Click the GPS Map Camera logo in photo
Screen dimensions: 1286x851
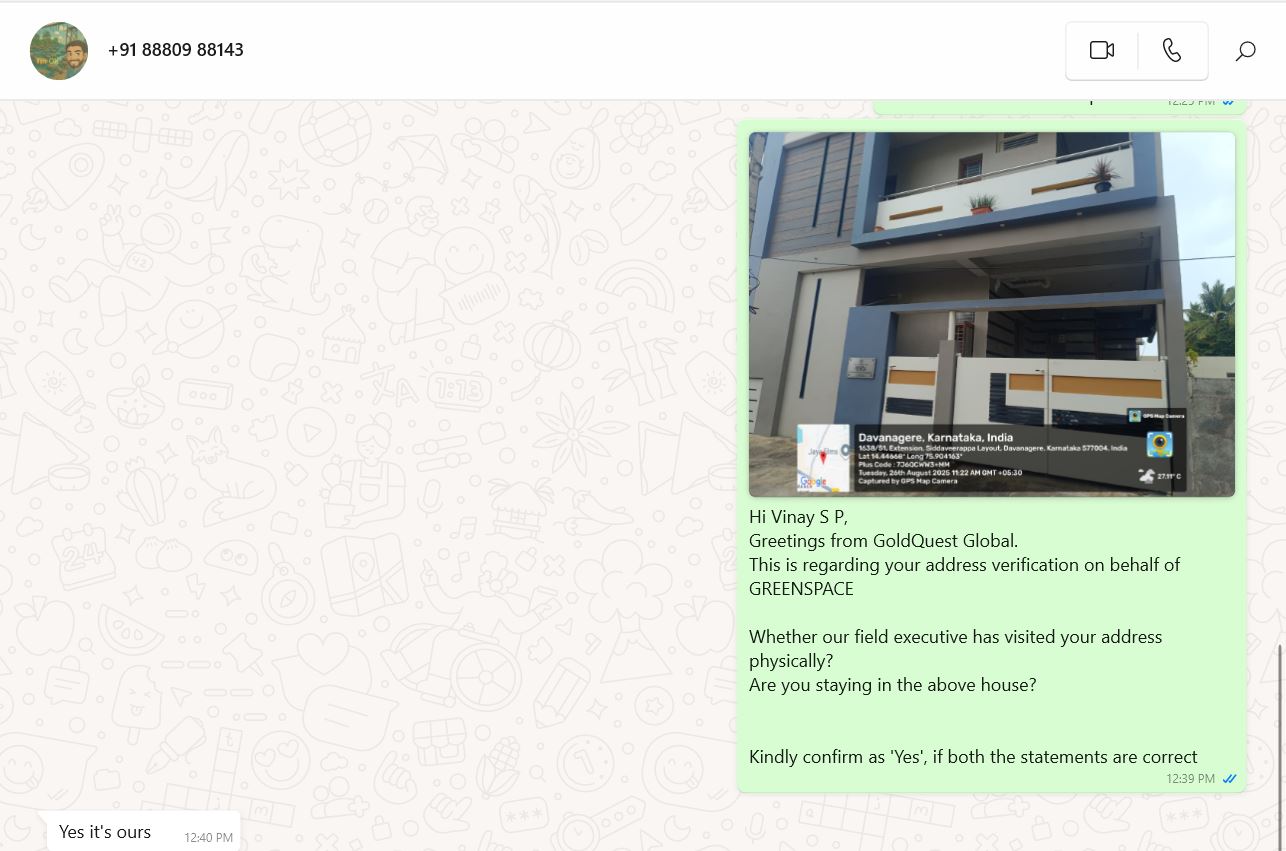pyautogui.click(x=1159, y=444)
